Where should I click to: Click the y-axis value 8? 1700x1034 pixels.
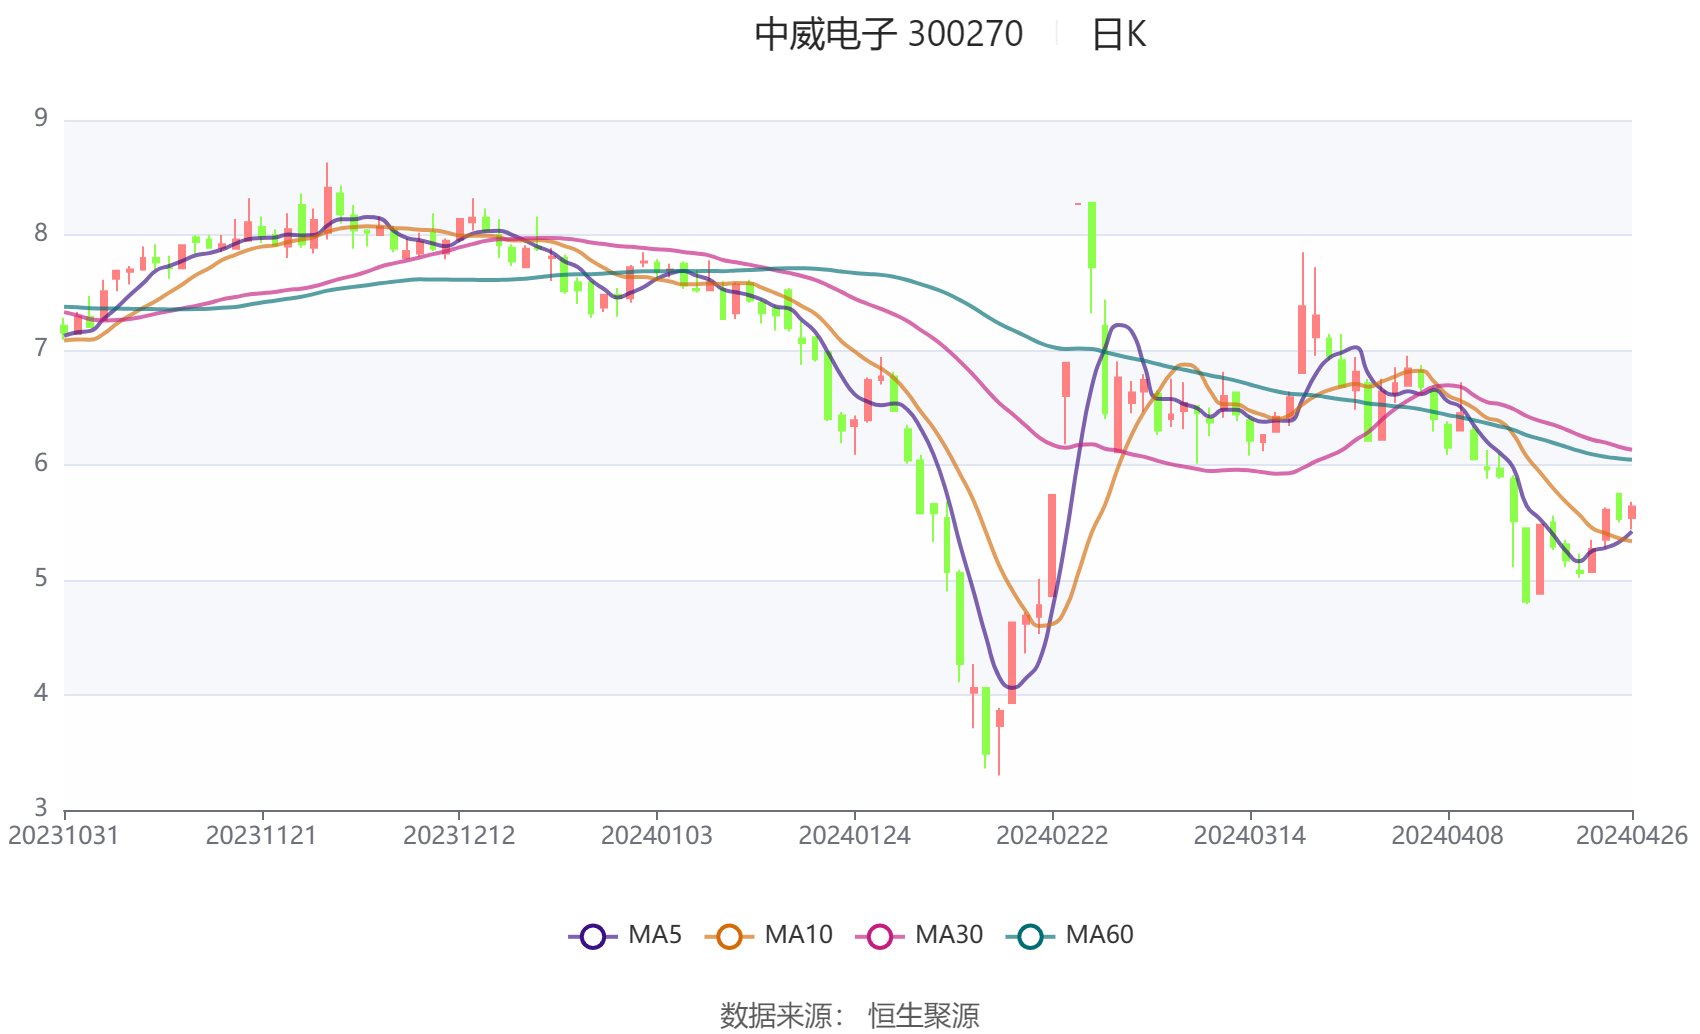(41, 233)
